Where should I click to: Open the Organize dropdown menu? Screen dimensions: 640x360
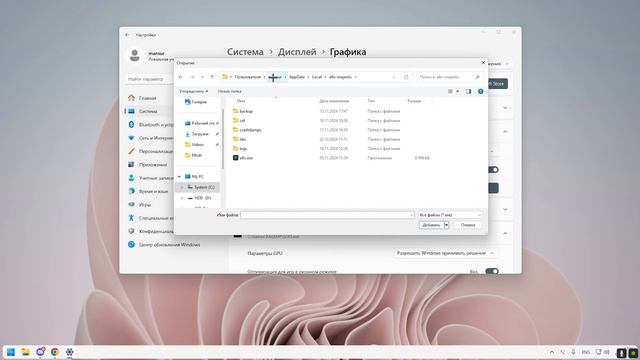[x=194, y=91]
